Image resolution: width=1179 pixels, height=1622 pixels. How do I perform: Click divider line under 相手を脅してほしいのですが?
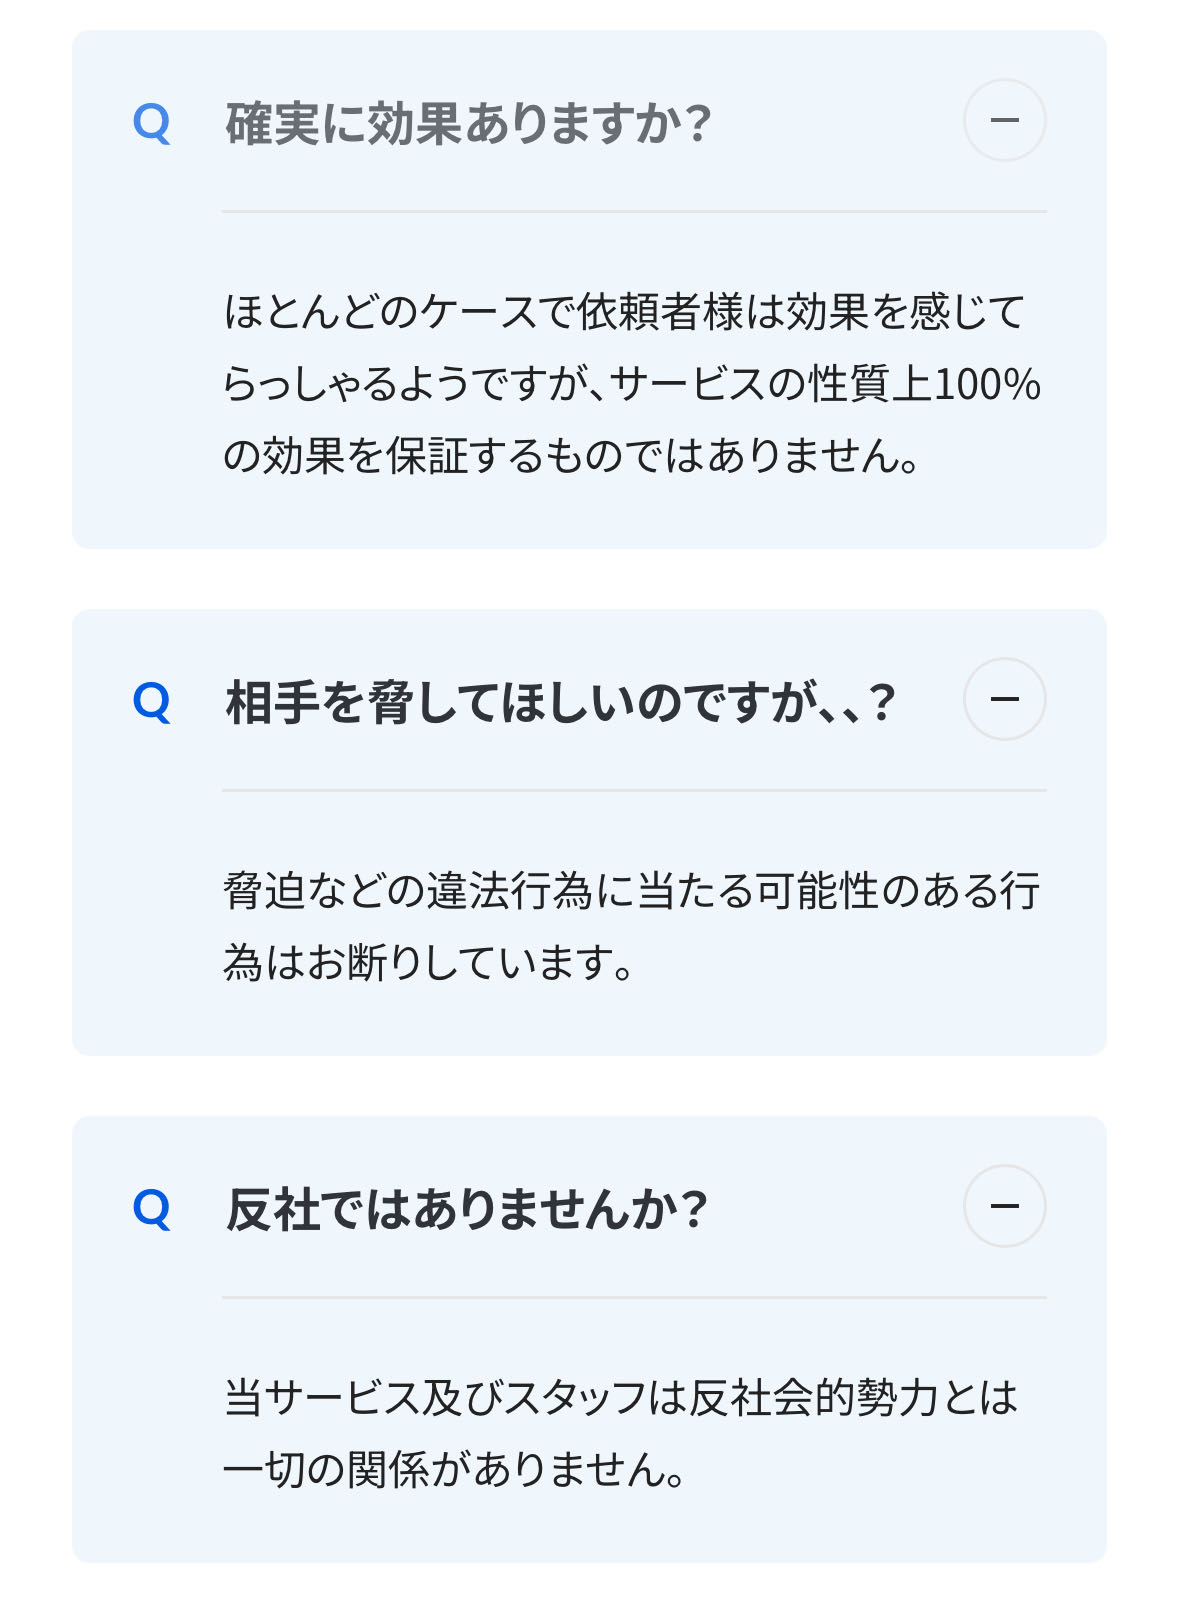[634, 791]
